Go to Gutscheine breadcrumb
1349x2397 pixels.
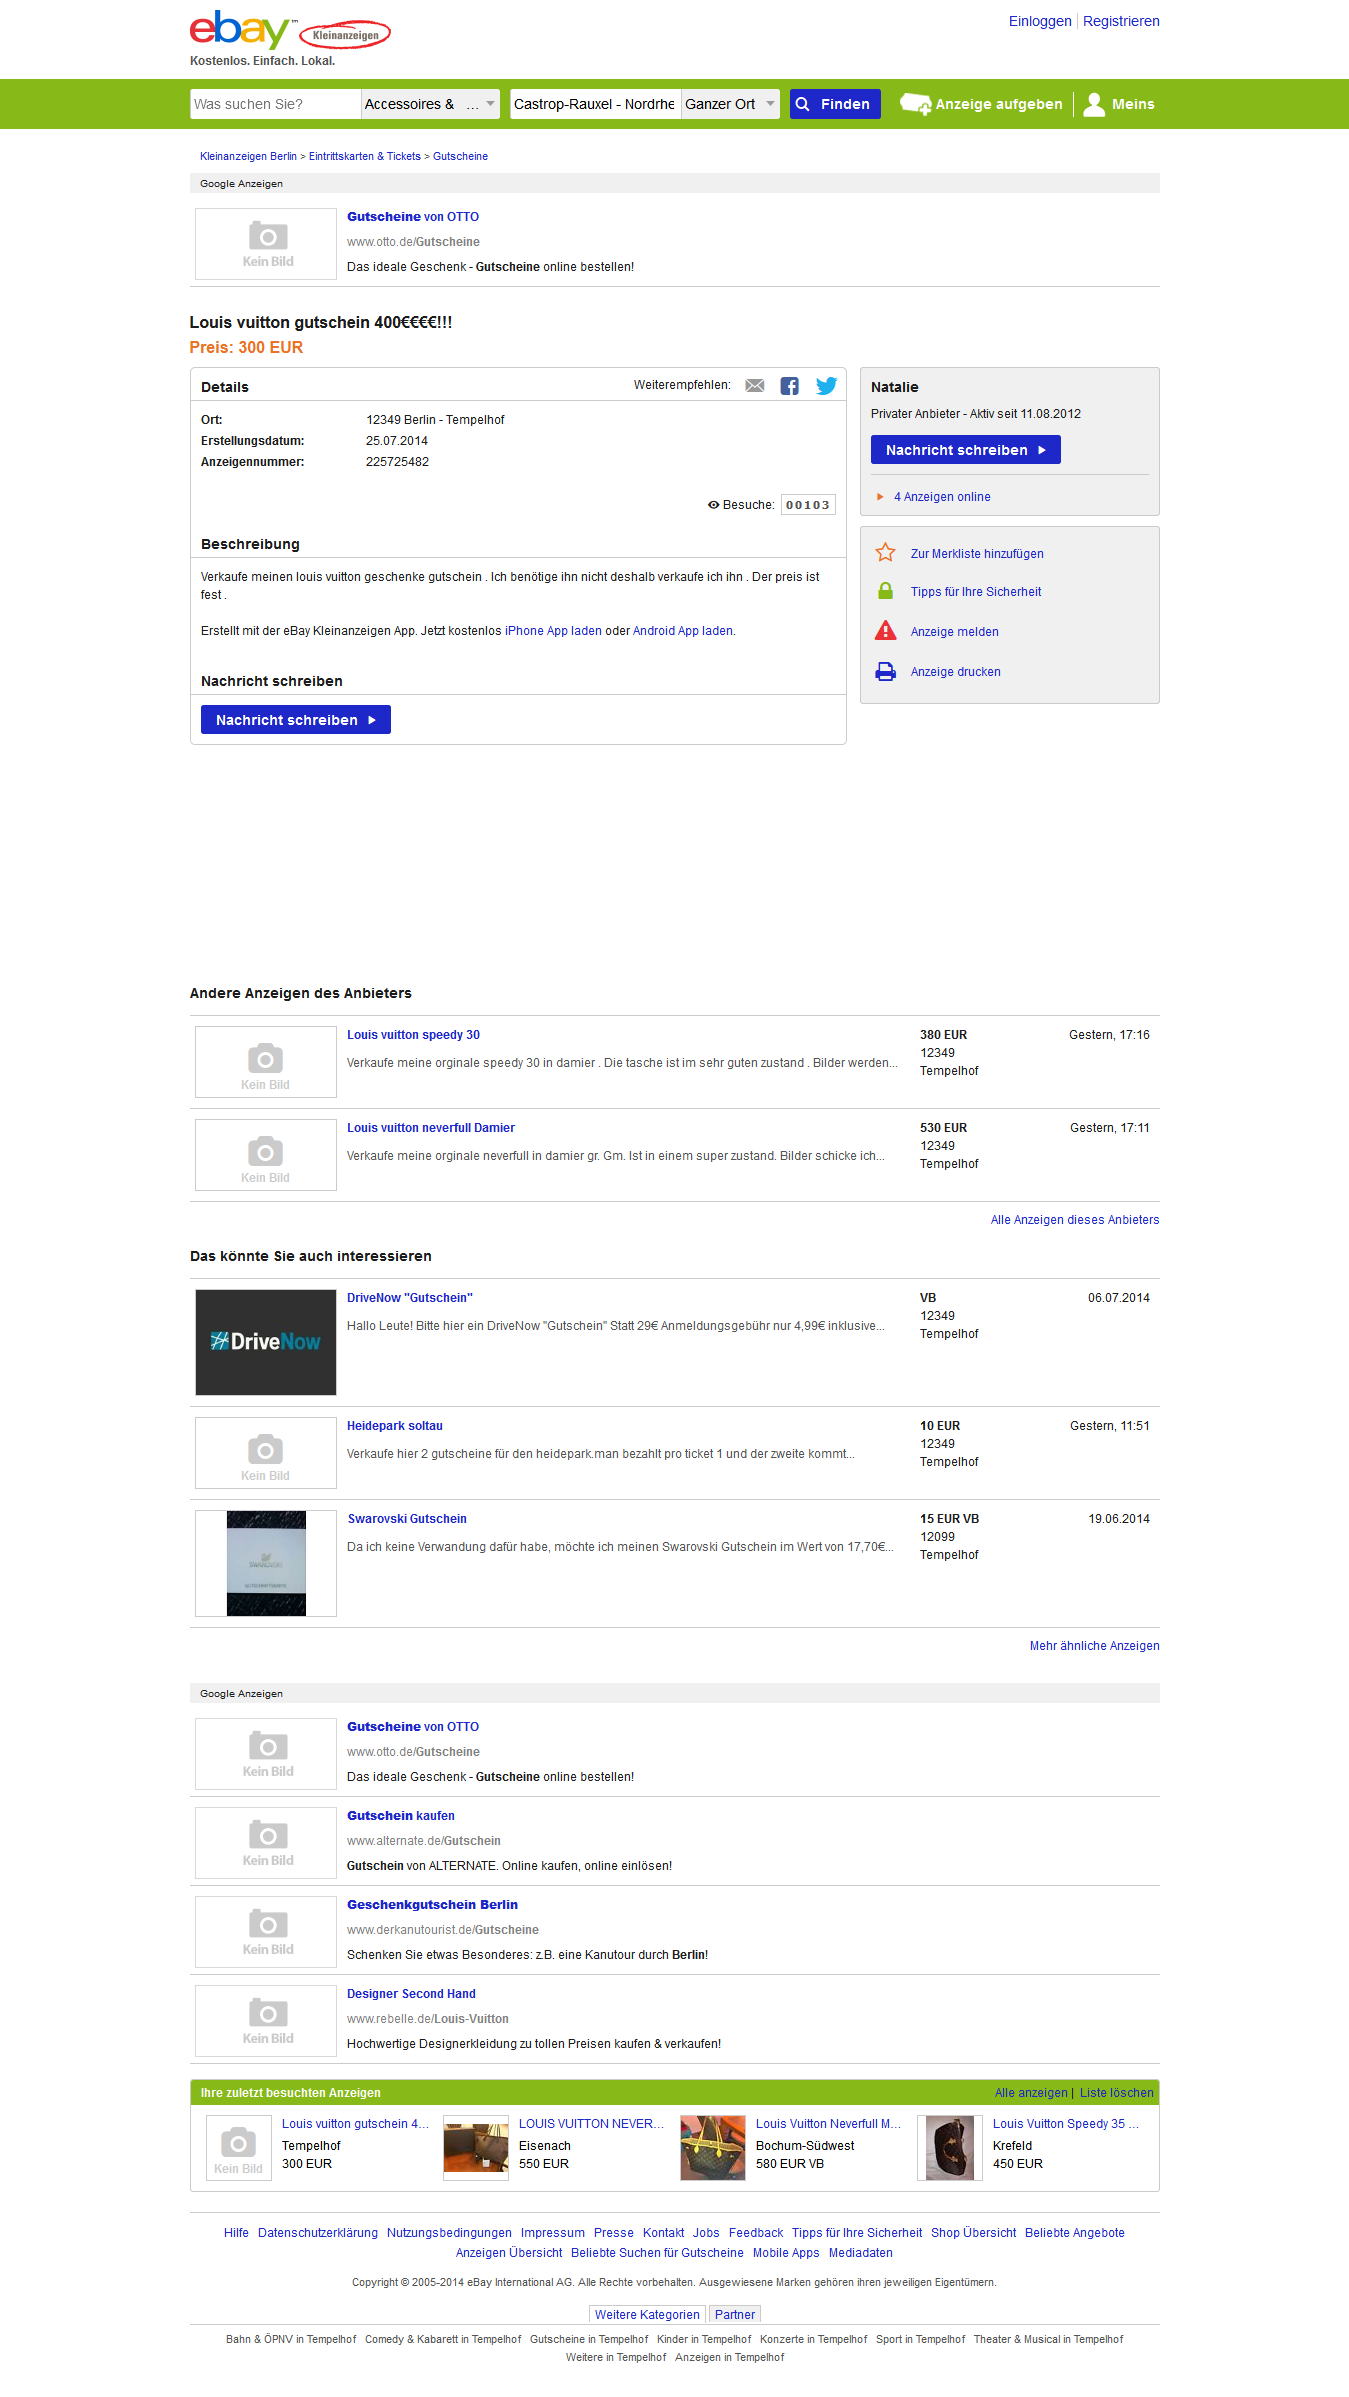click(x=460, y=156)
